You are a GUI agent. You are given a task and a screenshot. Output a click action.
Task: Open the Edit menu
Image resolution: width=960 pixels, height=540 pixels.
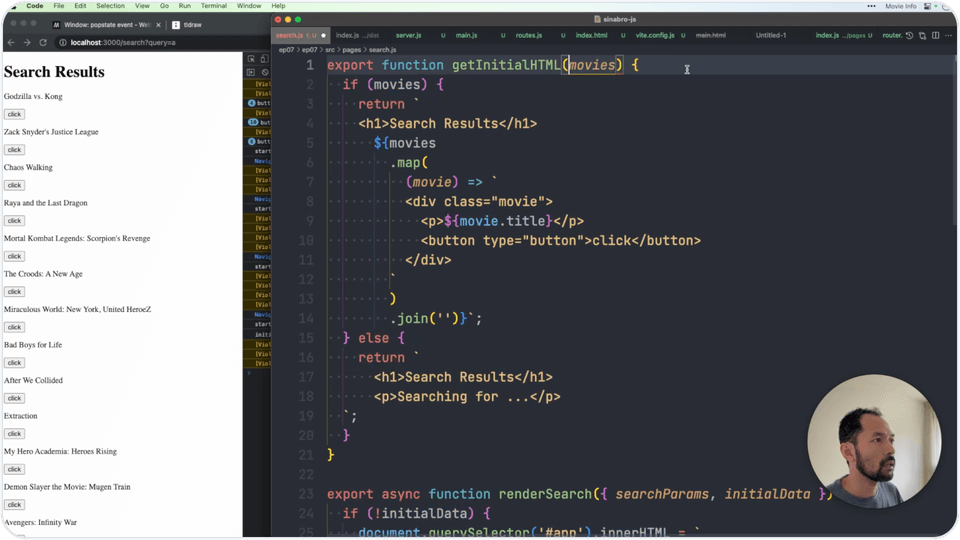pyautogui.click(x=80, y=6)
